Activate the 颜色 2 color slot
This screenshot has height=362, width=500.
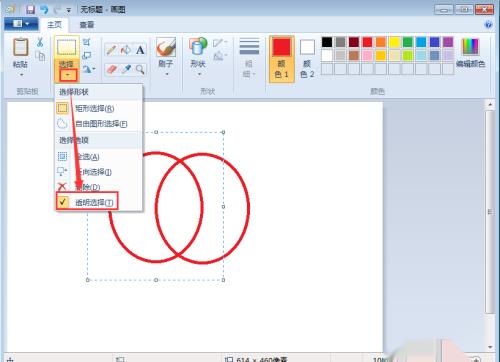(307, 59)
